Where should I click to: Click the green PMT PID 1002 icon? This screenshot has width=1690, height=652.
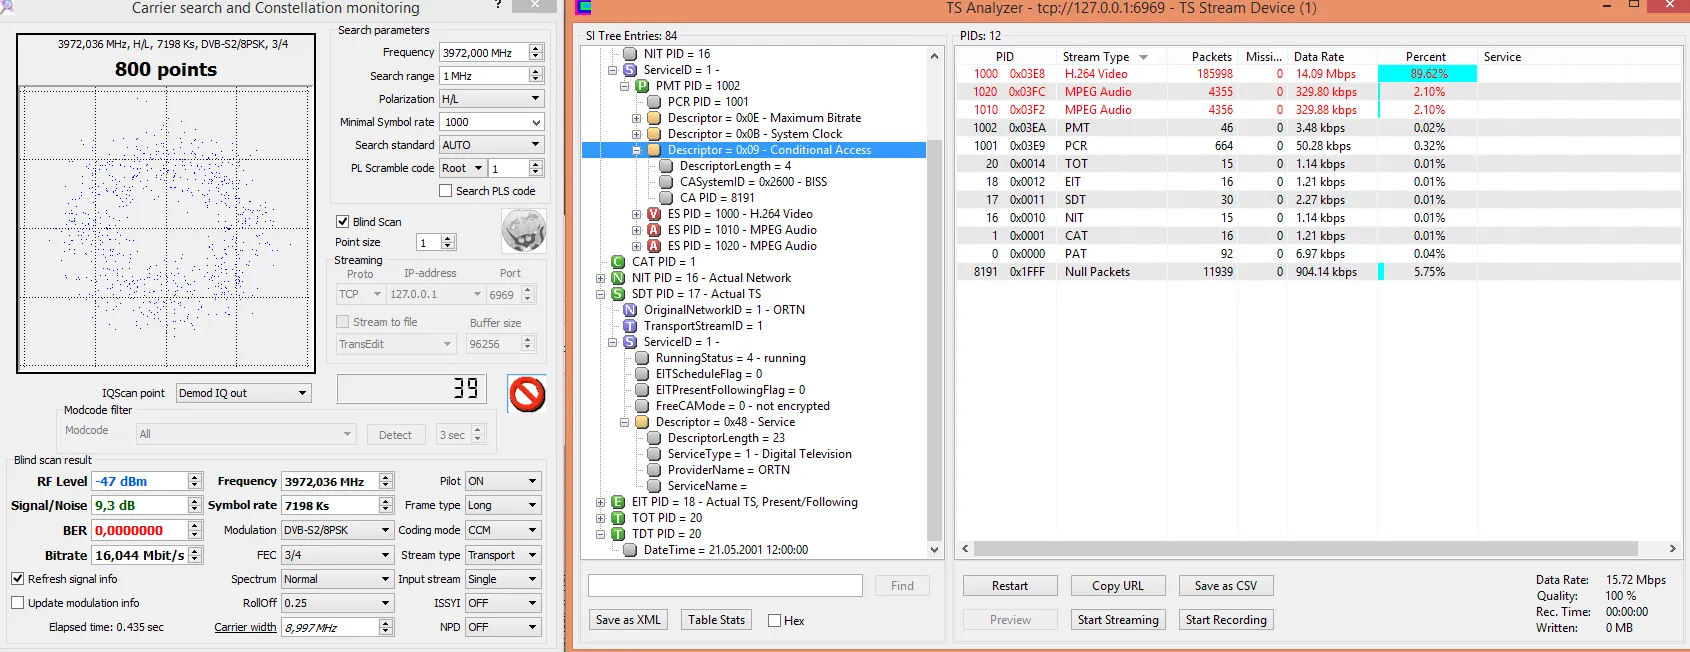(x=642, y=86)
